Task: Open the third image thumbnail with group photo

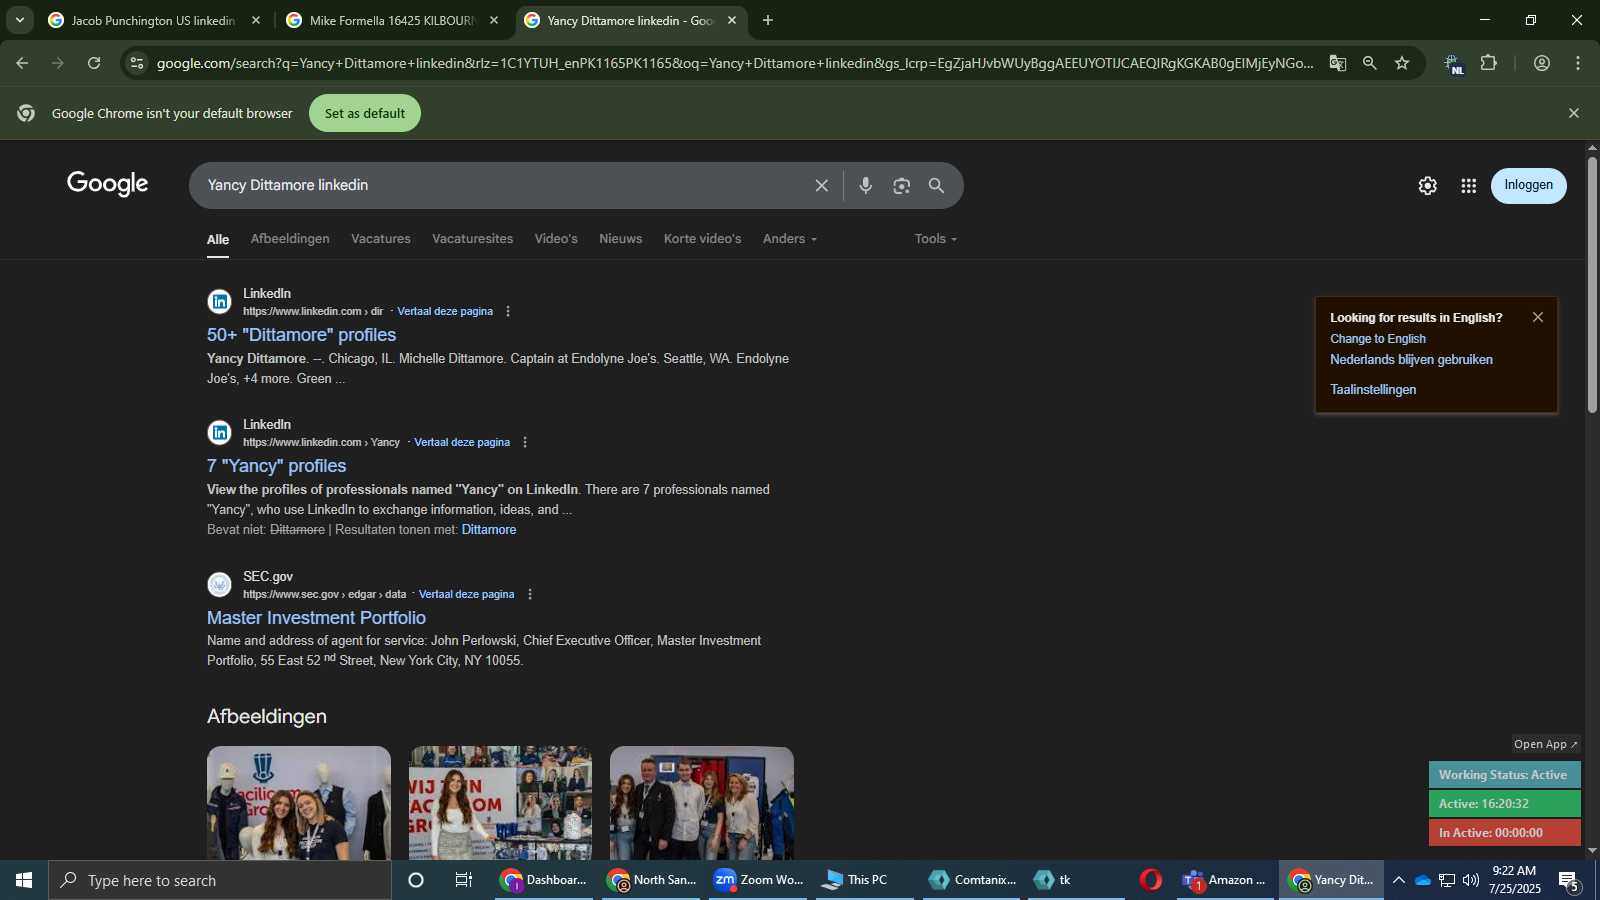Action: (x=702, y=803)
